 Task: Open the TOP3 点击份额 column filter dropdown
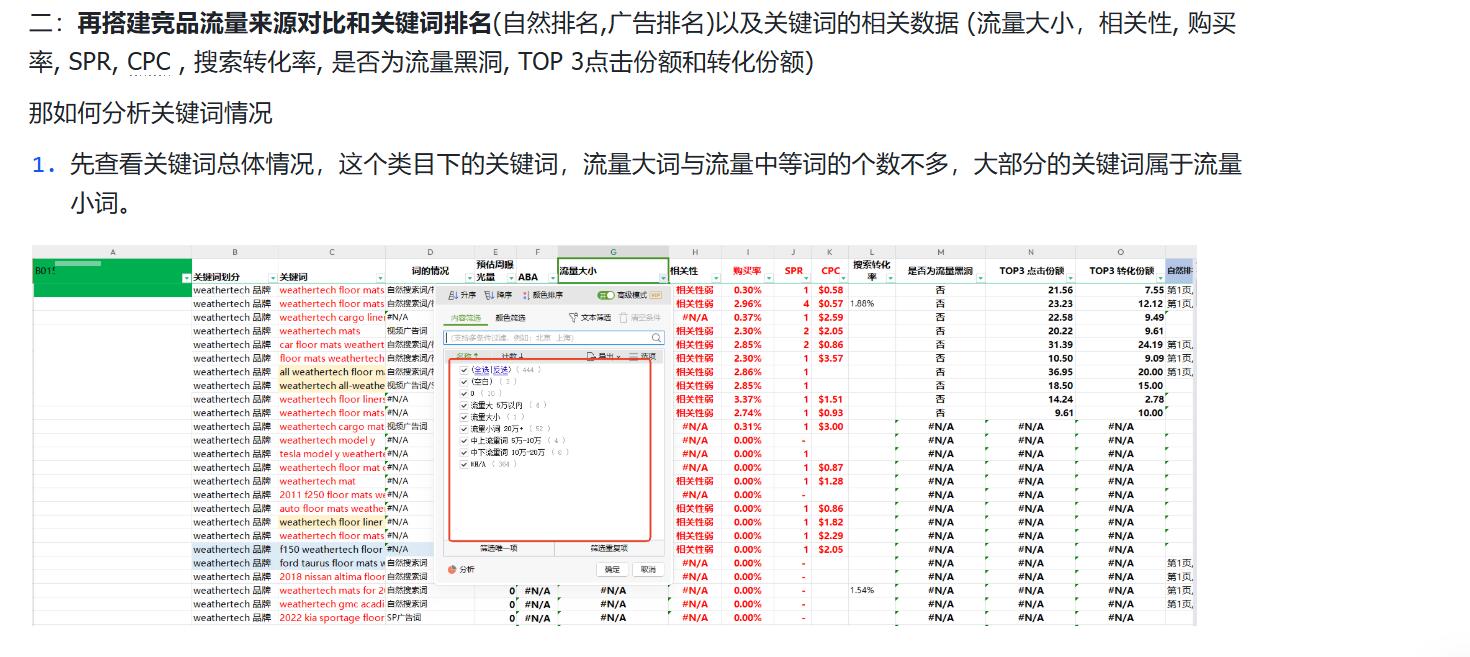(x=1070, y=277)
